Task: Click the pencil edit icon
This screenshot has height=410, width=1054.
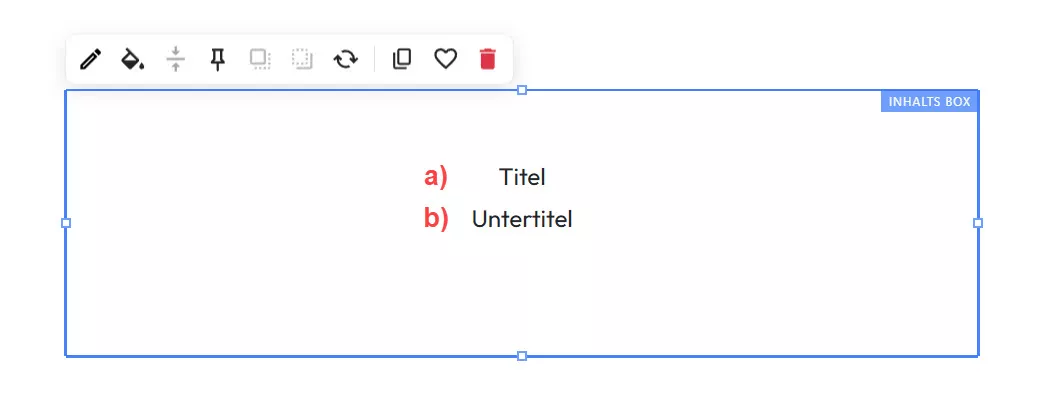Action: pyautogui.click(x=90, y=60)
